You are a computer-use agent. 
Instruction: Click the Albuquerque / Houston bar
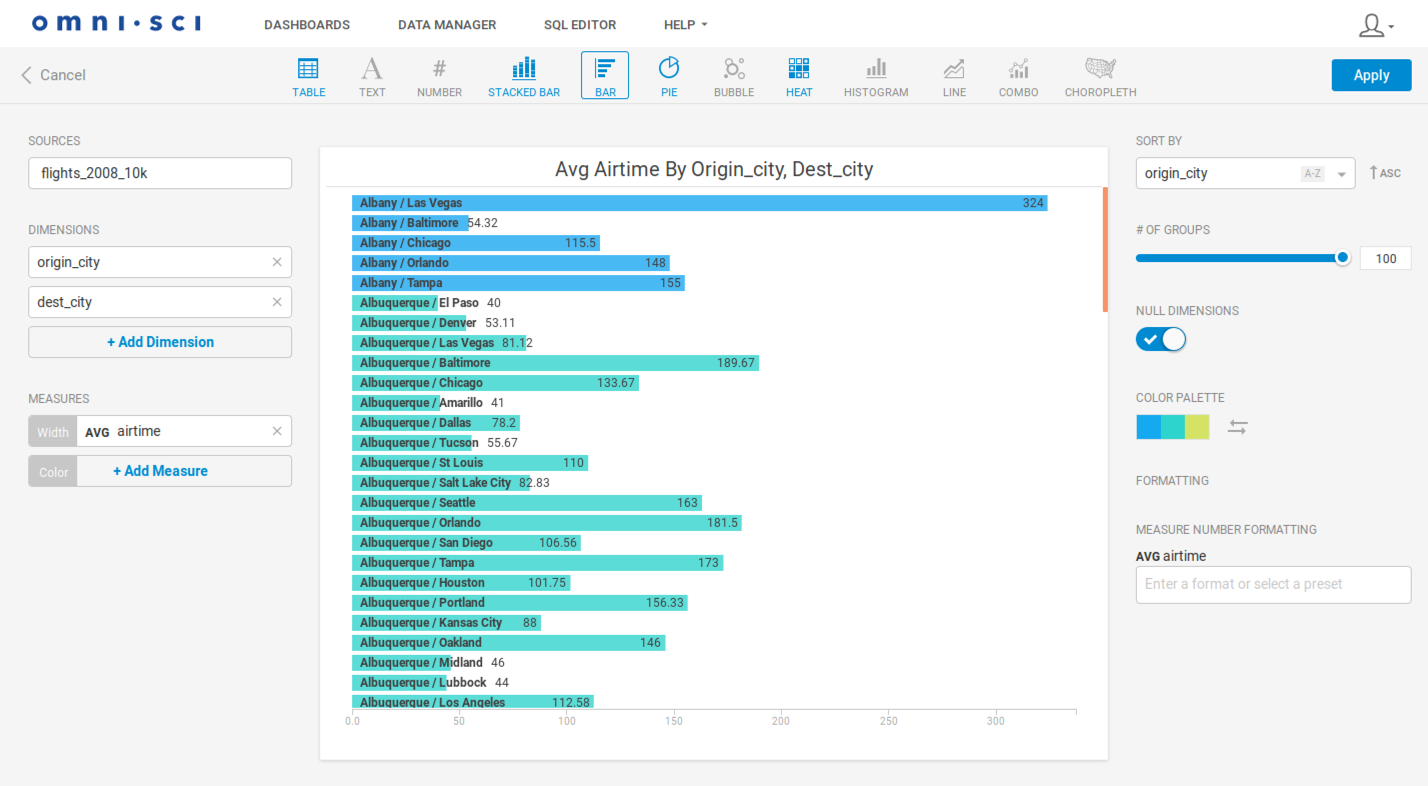coord(461,583)
